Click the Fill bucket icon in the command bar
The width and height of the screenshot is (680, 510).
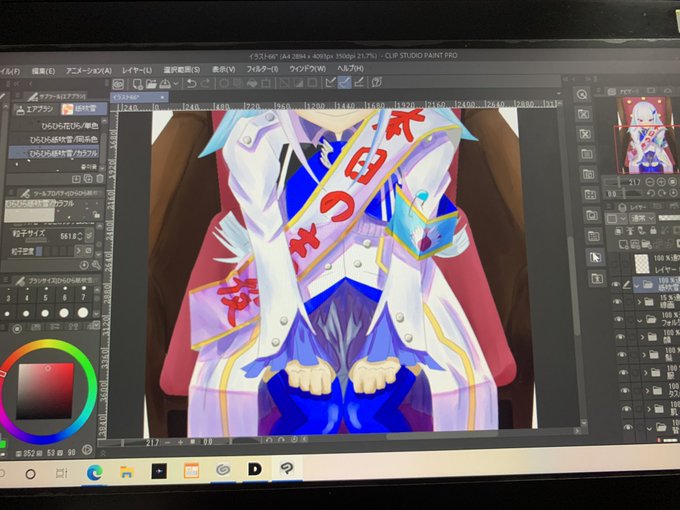click(x=252, y=83)
